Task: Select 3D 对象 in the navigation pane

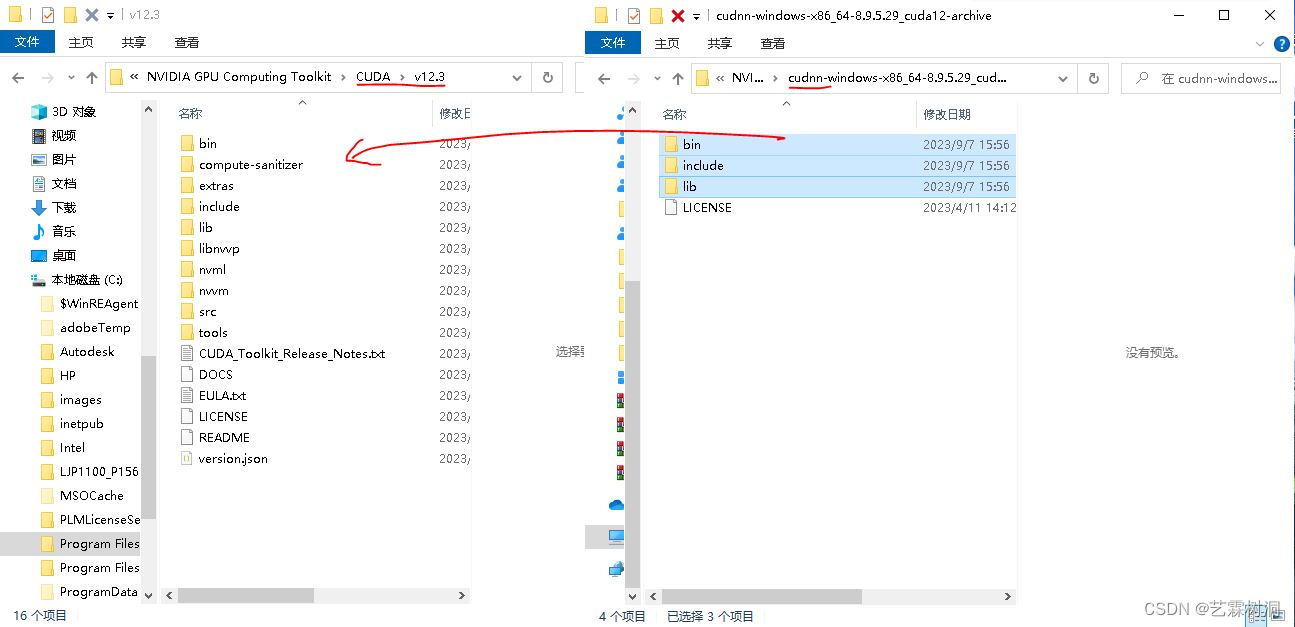Action: (64, 112)
